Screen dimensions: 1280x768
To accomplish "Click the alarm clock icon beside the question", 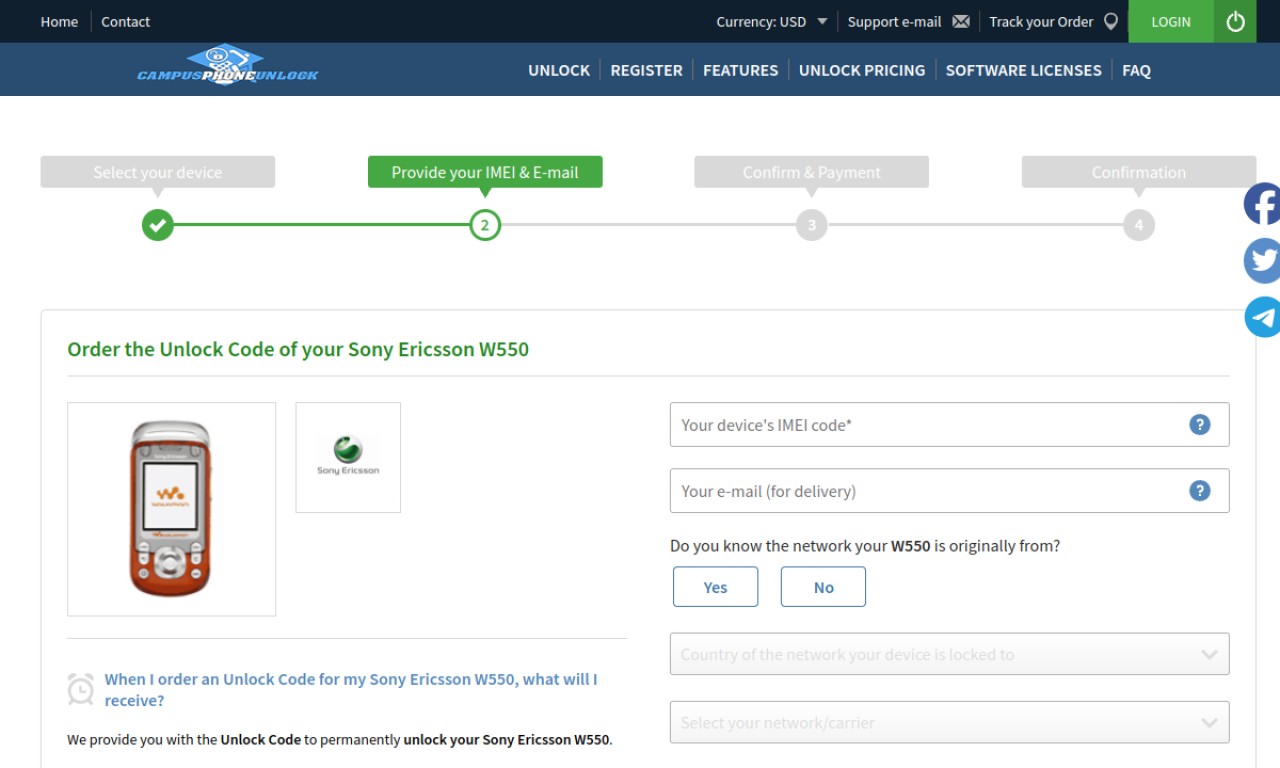I will pos(81,689).
